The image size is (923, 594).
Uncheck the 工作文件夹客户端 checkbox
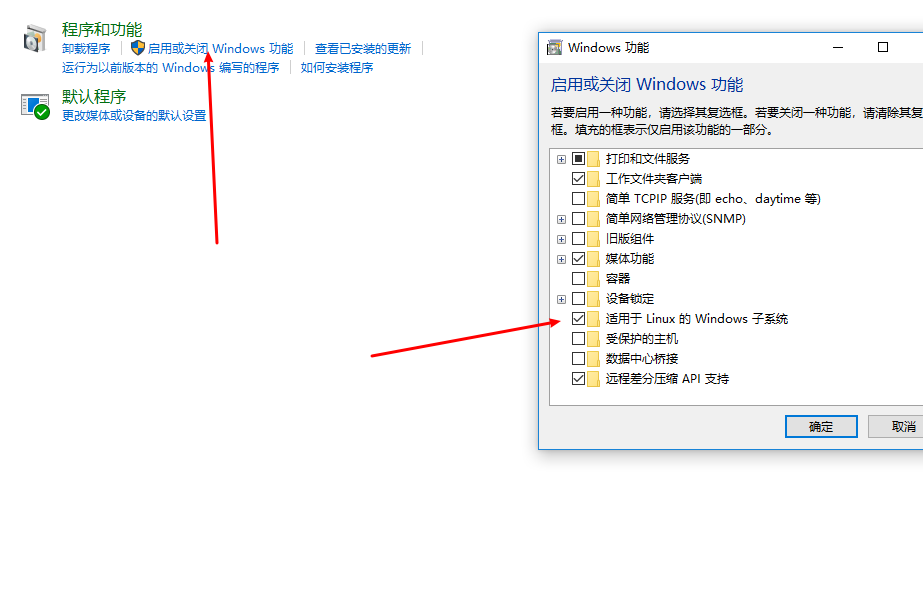point(579,179)
